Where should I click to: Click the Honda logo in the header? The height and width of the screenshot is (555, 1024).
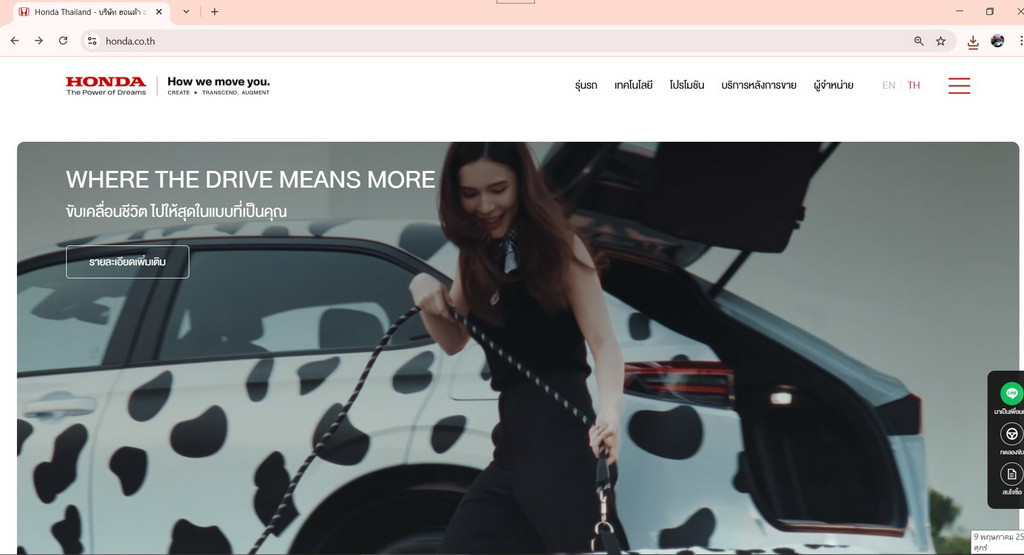[x=106, y=86]
